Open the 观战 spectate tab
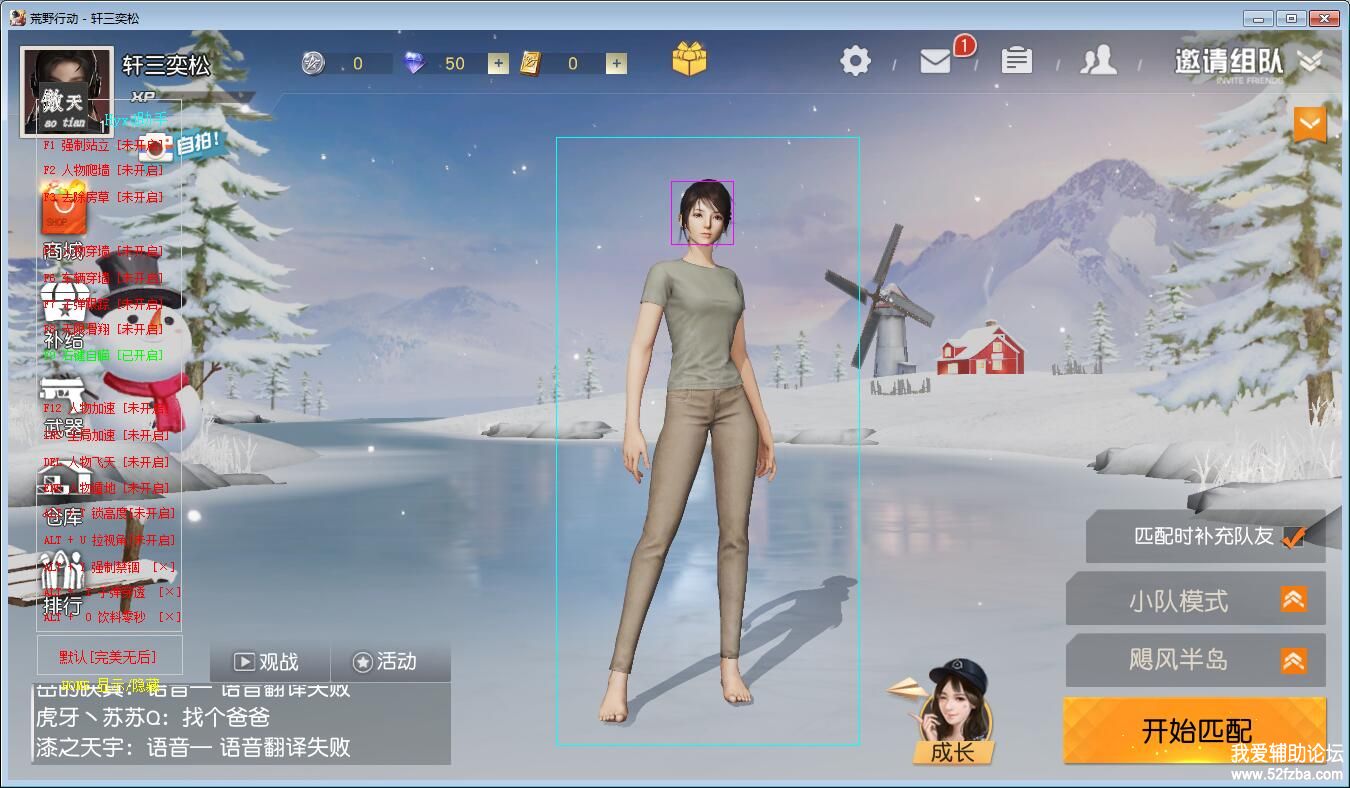Viewport: 1350px width, 788px height. coord(269,661)
